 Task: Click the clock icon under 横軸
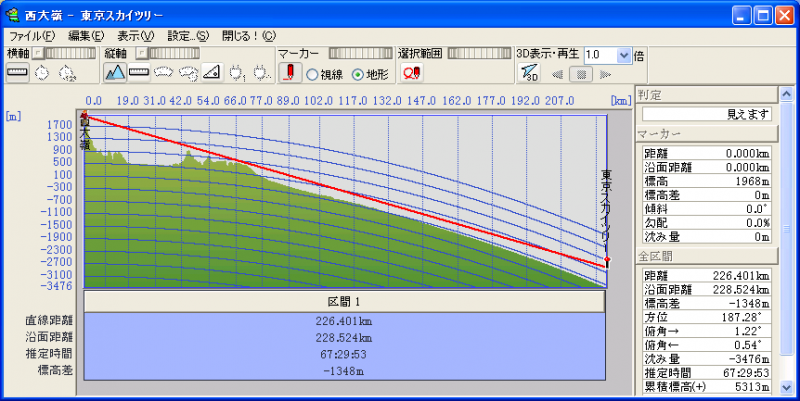click(42, 73)
